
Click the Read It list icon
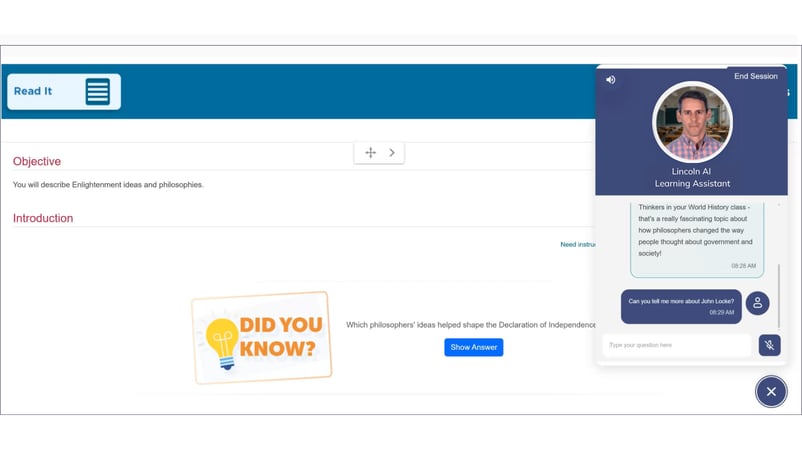[97, 91]
